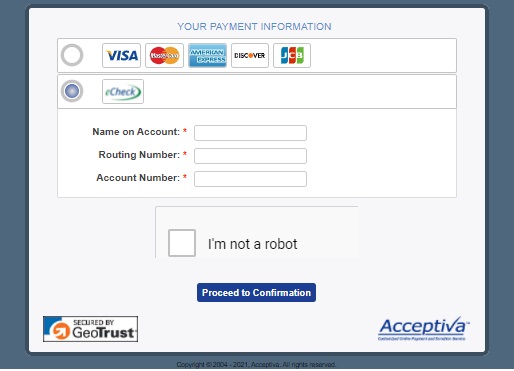This screenshot has width=514, height=371.
Task: Click into the Account Number input box
Action: click(x=250, y=179)
